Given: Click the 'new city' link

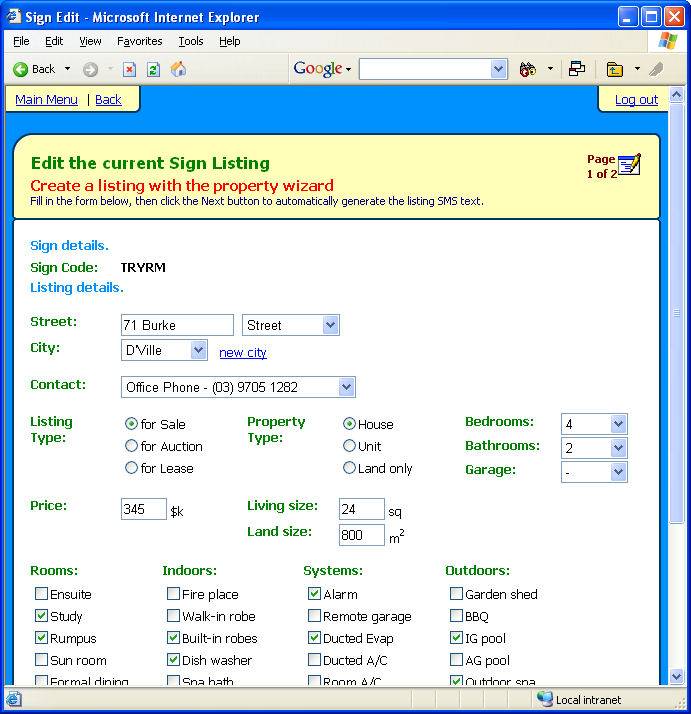Looking at the screenshot, I should (243, 352).
